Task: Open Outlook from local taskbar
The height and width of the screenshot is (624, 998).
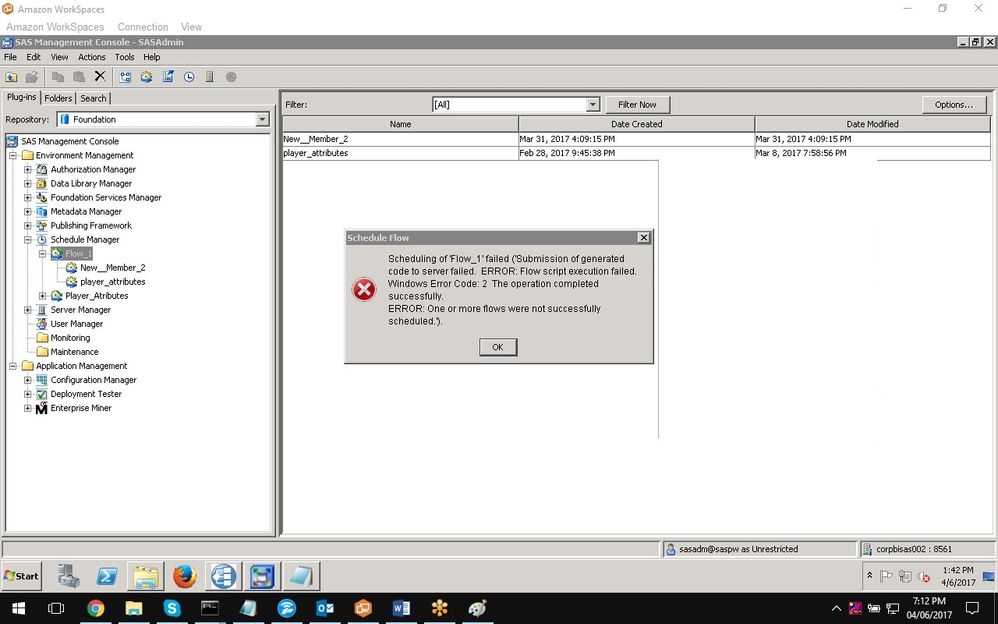Action: point(325,609)
